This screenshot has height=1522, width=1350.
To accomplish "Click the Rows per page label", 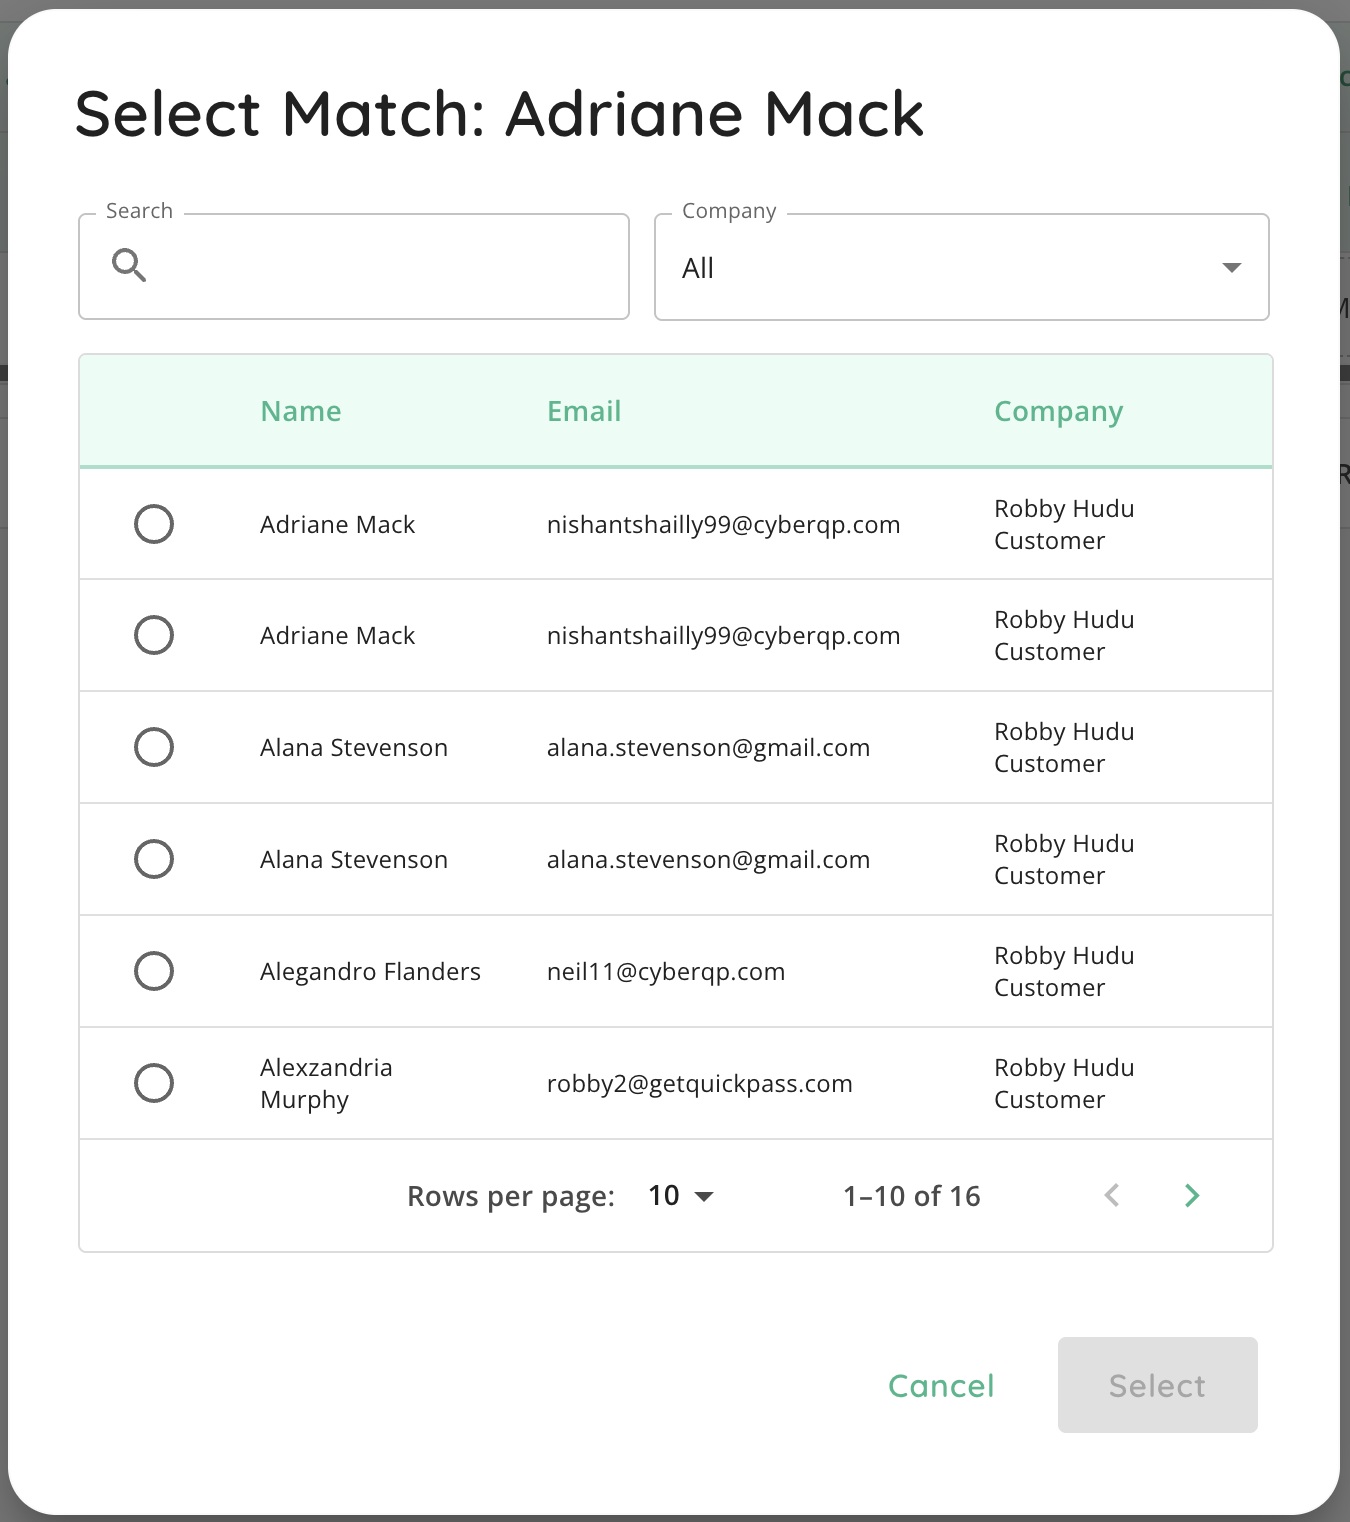I will [x=511, y=1197].
